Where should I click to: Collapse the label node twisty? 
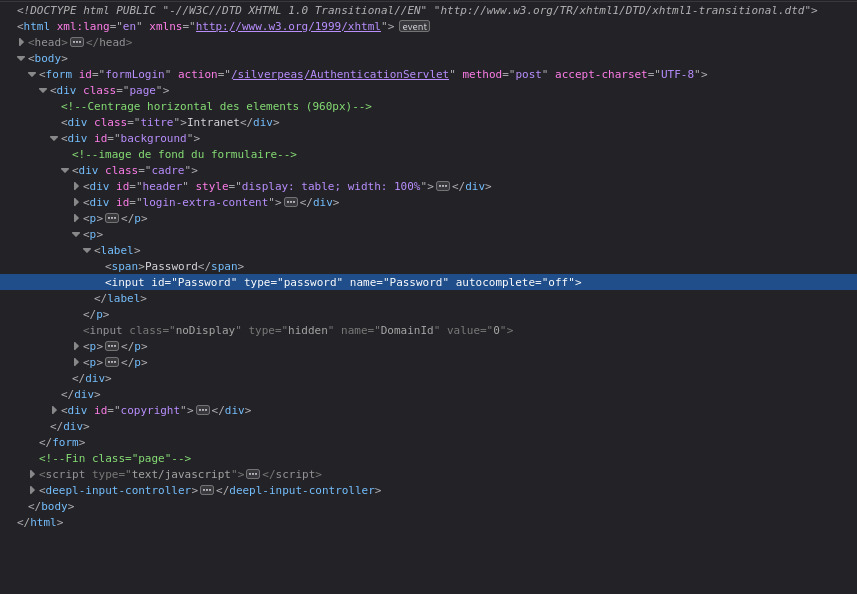coord(87,250)
